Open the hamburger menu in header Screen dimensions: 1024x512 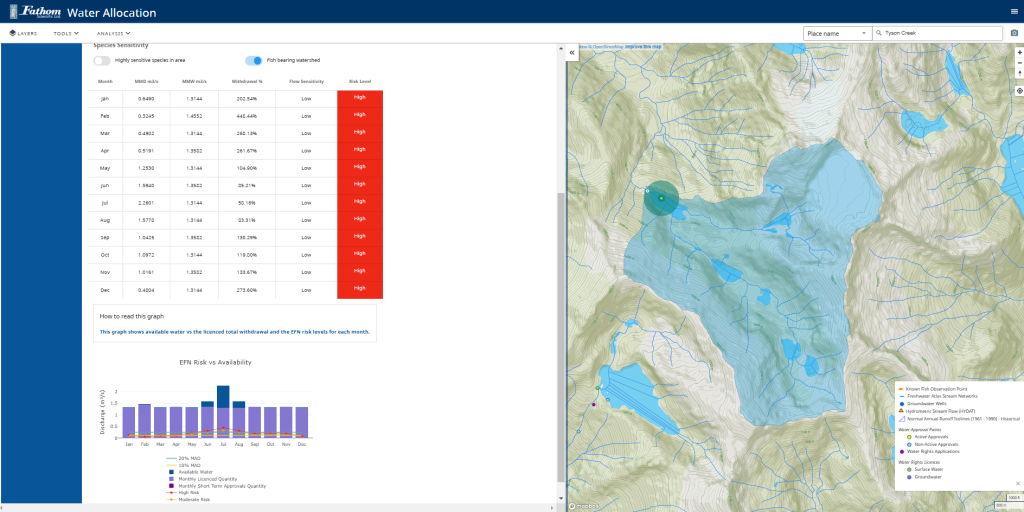1014,11
